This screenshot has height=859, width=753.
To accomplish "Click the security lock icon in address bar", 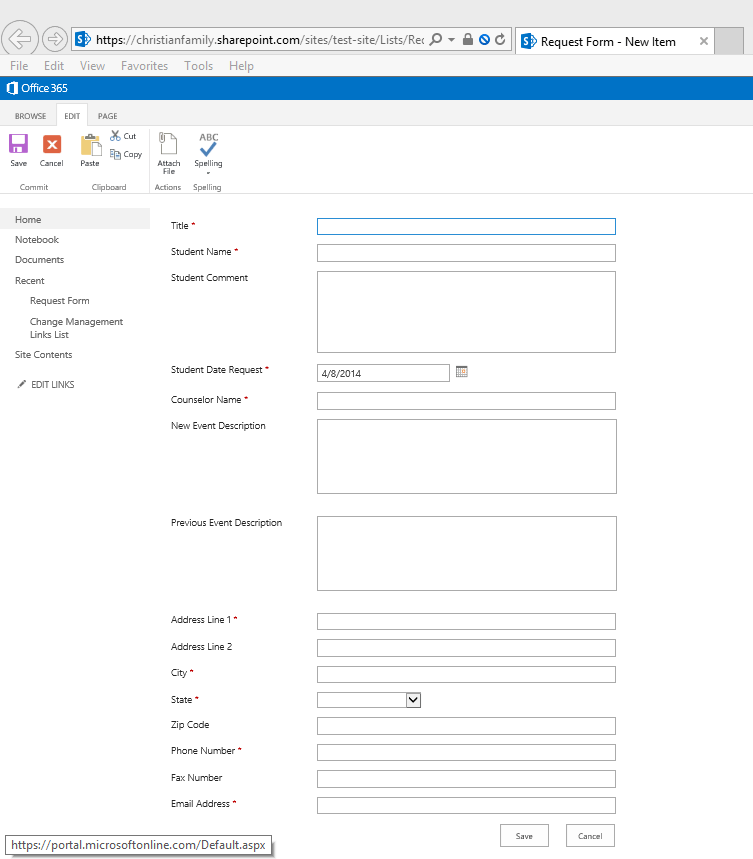I will point(468,39).
